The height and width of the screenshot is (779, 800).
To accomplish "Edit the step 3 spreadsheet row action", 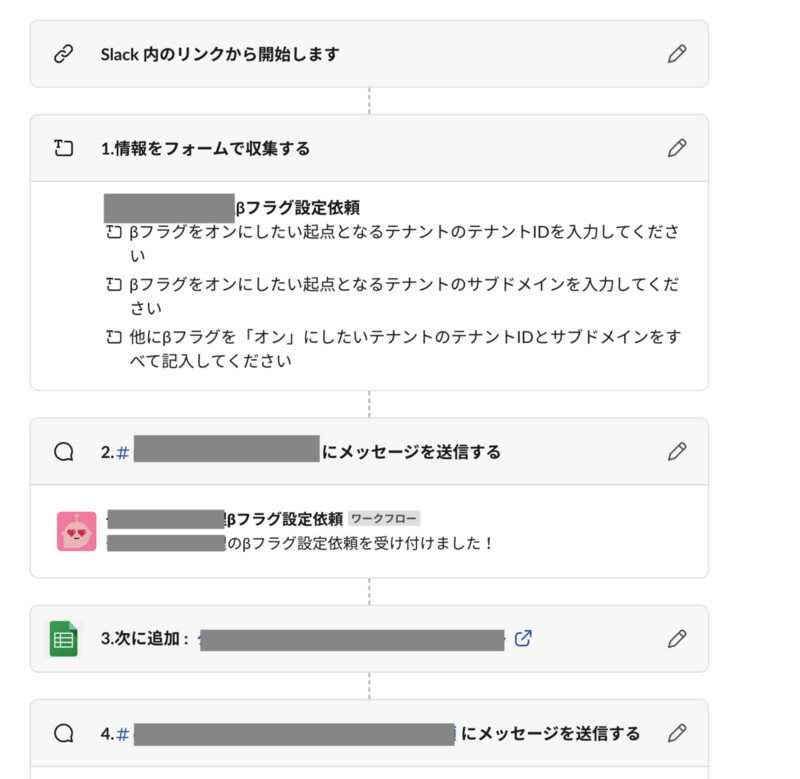I will point(677,639).
